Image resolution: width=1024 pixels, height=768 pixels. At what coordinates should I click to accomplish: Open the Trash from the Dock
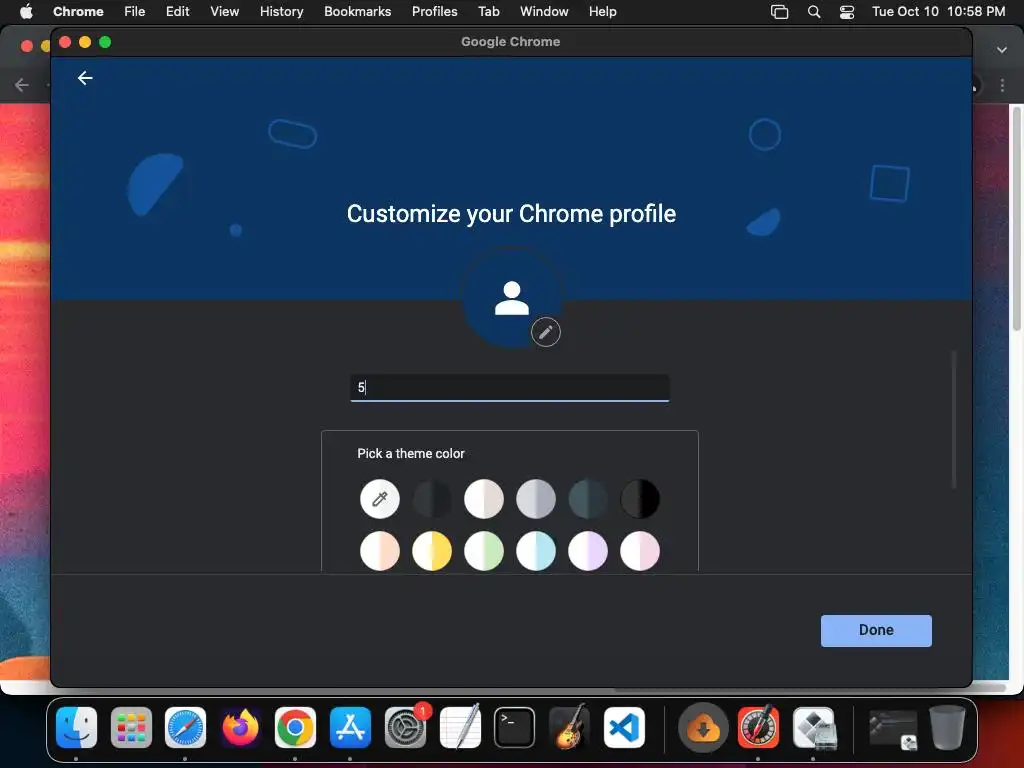click(947, 728)
